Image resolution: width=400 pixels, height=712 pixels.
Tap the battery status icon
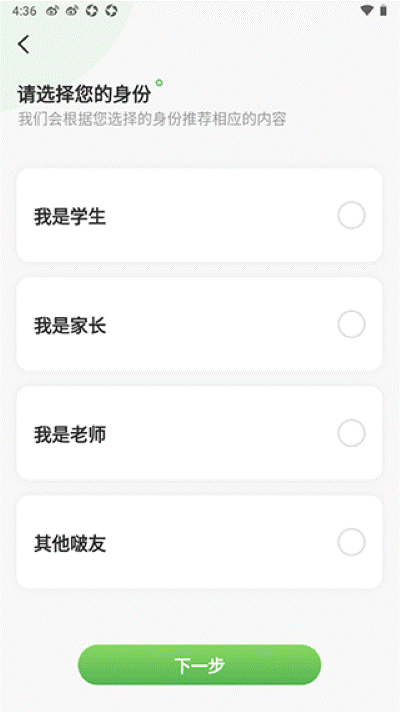coord(384,10)
